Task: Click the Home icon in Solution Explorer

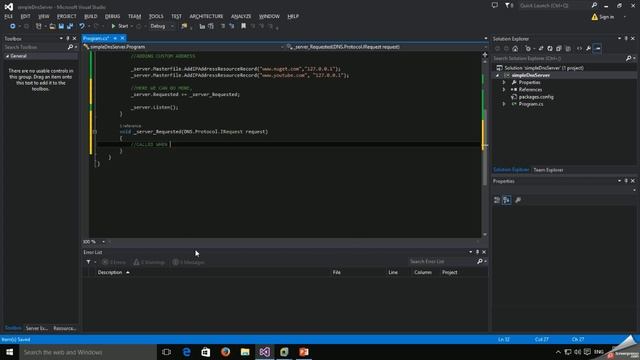Action: [x=515, y=49]
